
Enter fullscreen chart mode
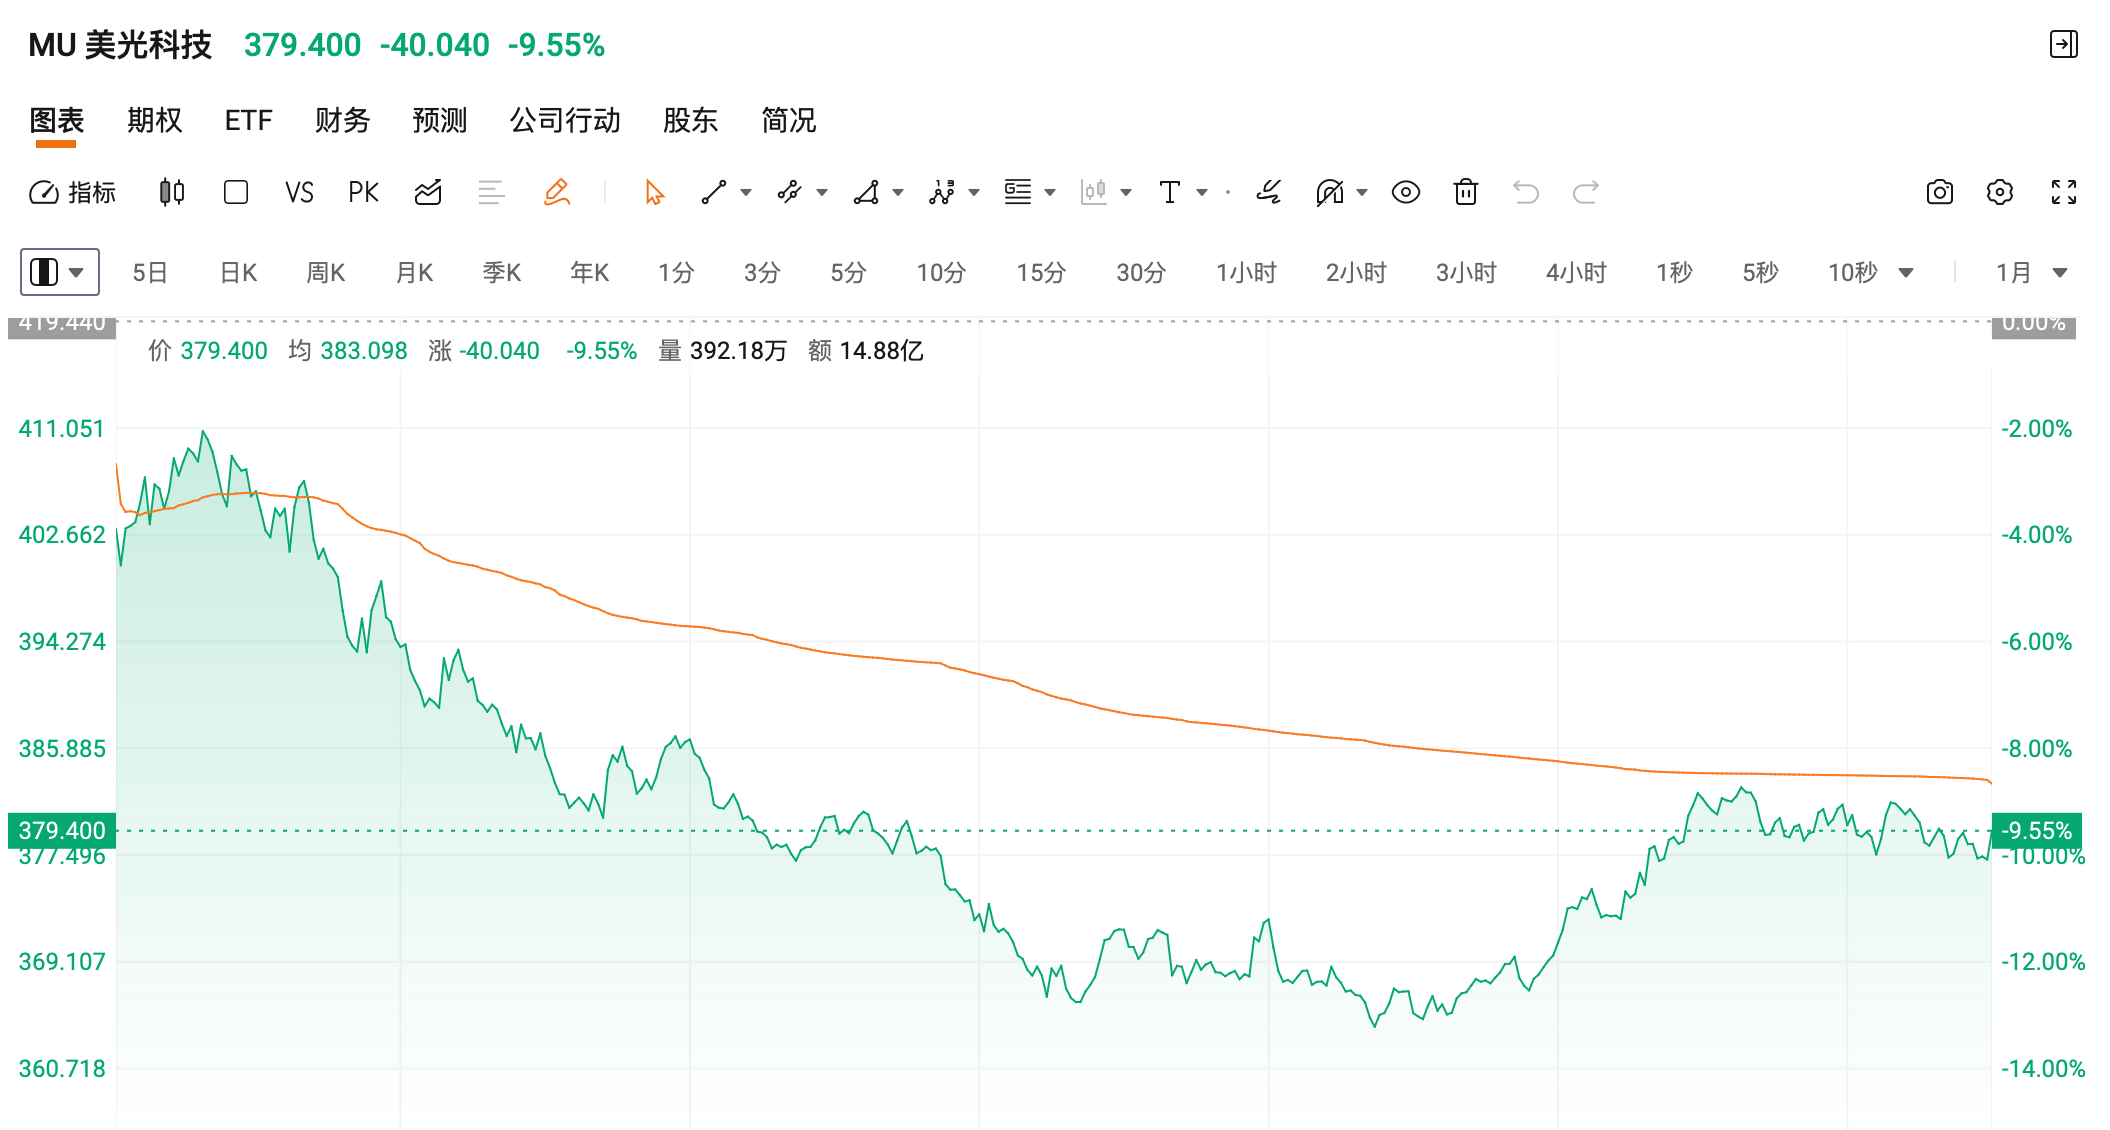point(2063,192)
